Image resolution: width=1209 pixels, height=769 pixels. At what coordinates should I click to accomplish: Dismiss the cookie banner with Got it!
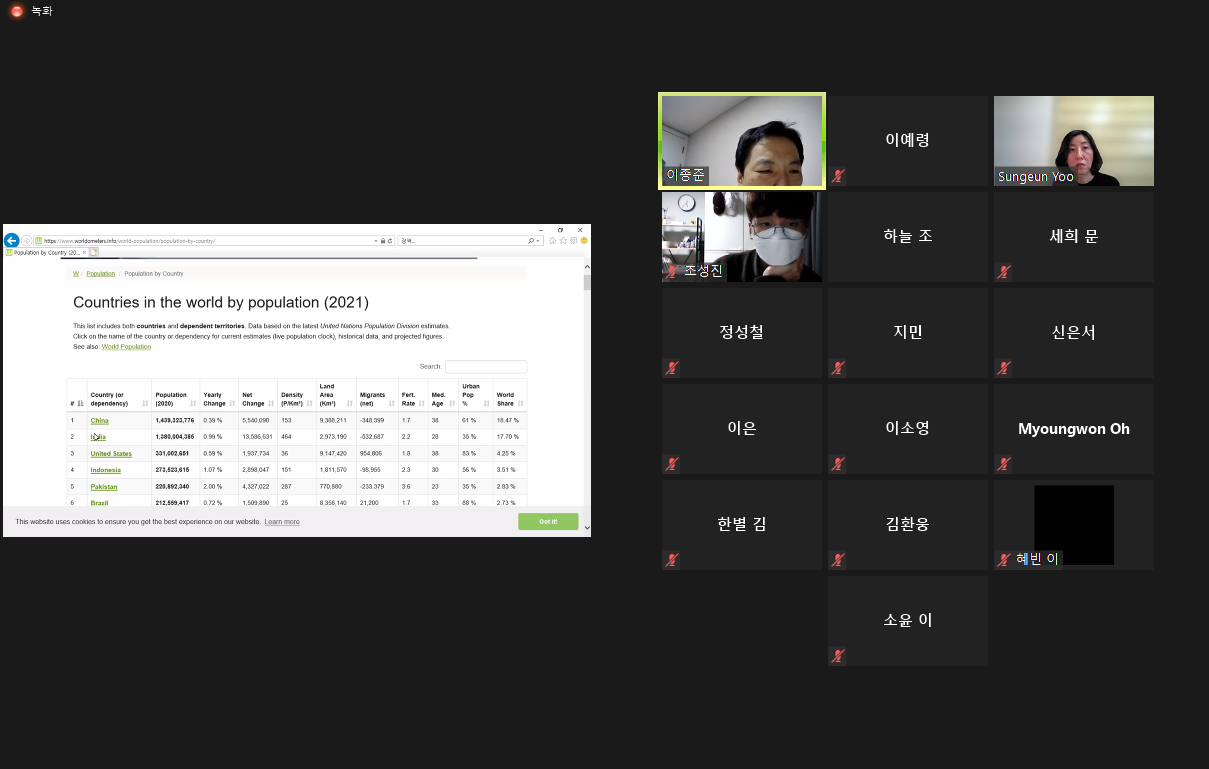point(548,522)
